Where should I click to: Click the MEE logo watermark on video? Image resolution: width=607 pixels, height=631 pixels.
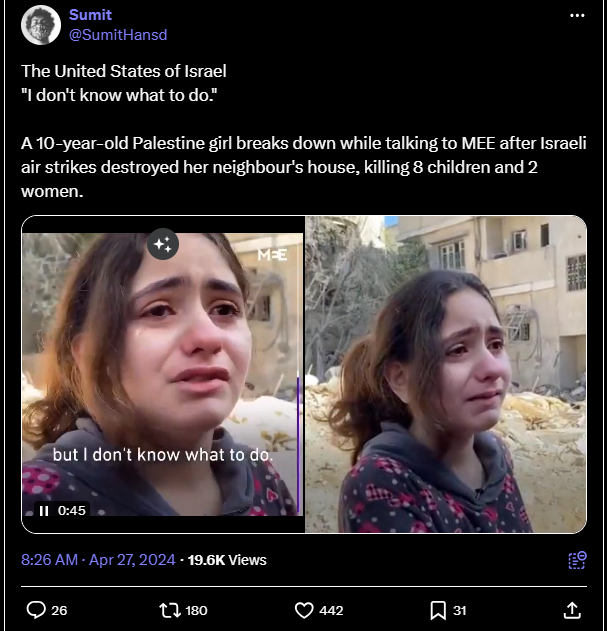tap(272, 255)
